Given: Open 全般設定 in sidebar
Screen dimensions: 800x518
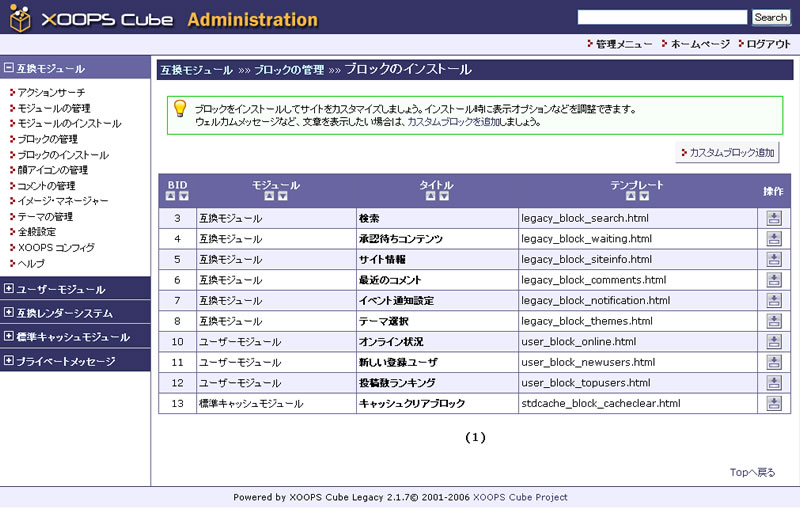Looking at the screenshot, I should tap(37, 232).
